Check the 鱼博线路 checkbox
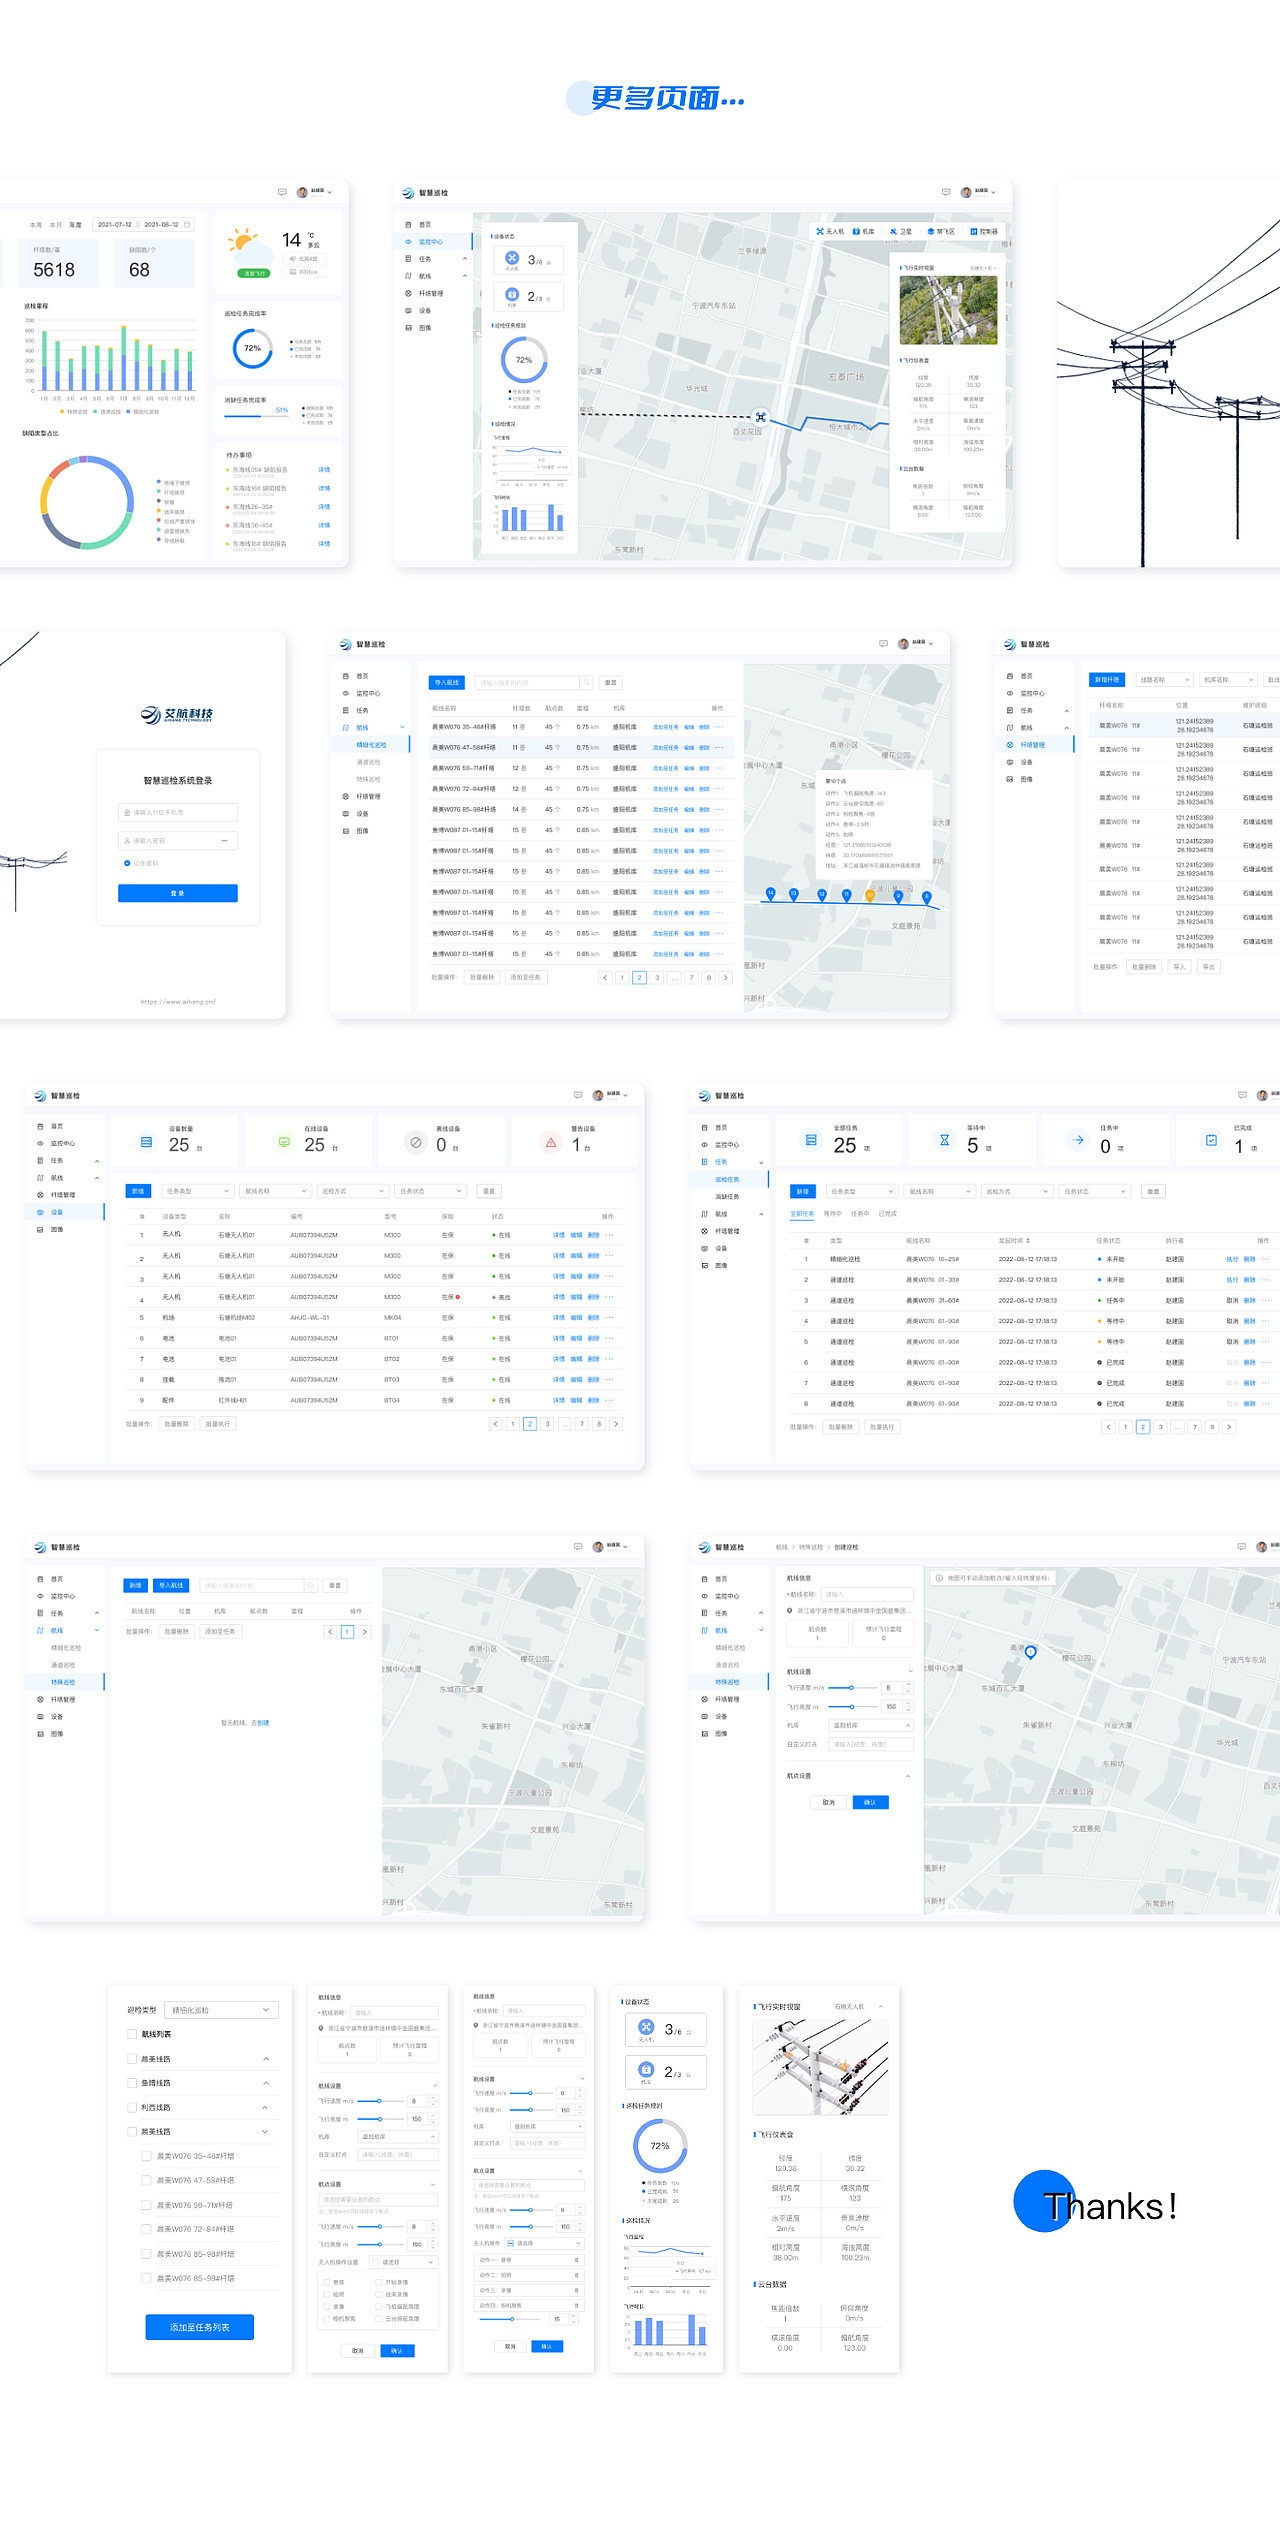1280x2533 pixels. pyautogui.click(x=132, y=2083)
